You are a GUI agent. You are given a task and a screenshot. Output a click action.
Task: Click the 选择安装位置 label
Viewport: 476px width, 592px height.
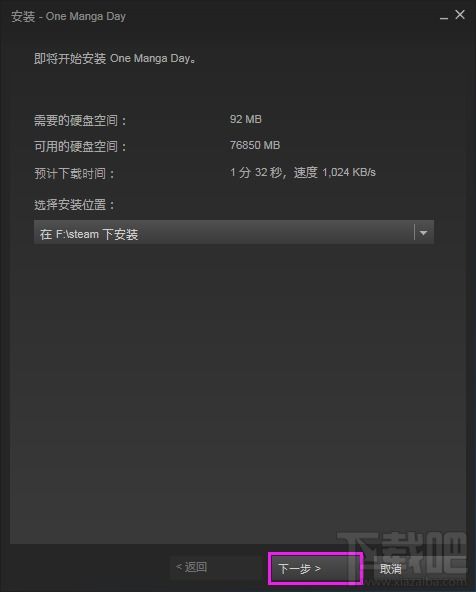coord(75,205)
